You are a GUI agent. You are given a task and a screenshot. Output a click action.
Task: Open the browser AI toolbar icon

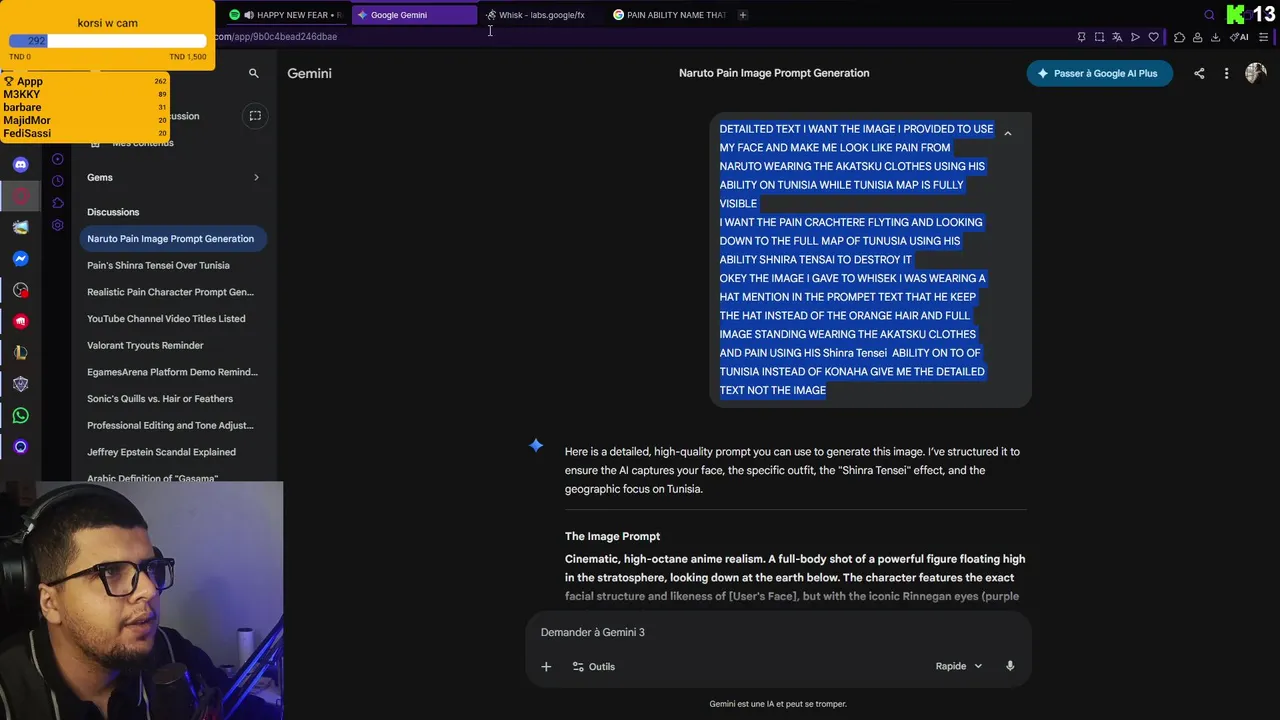[1239, 37]
